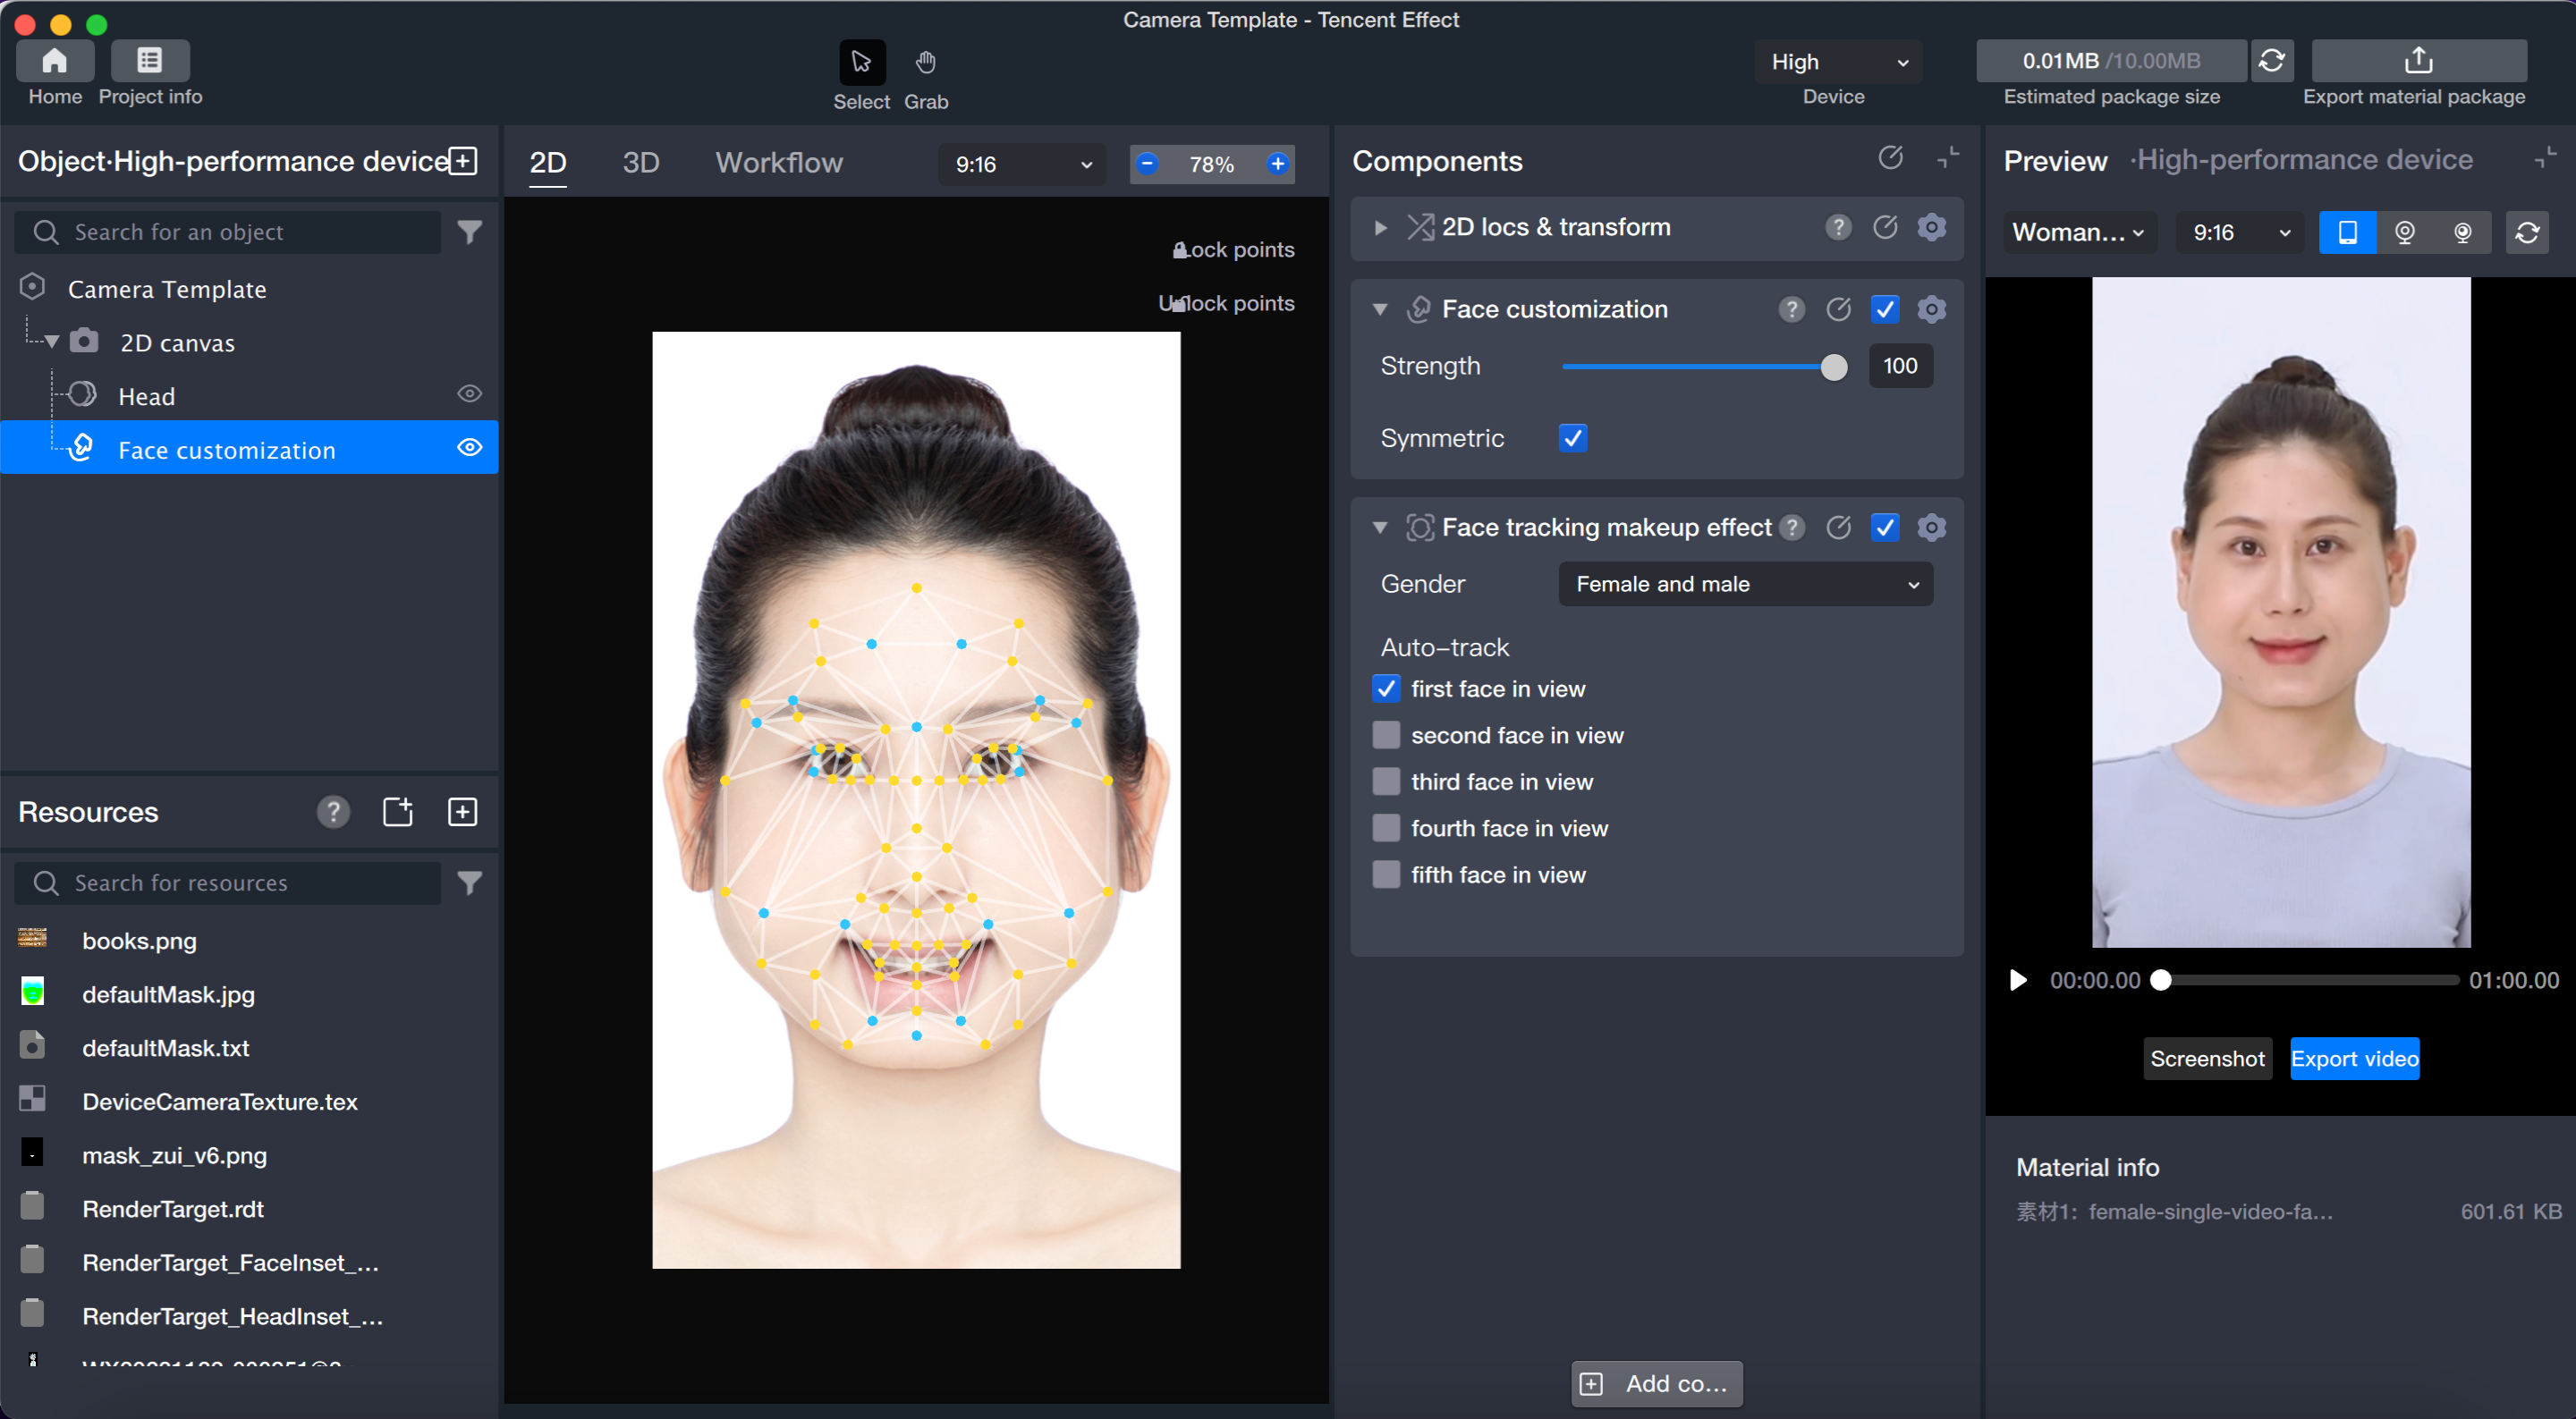Enable second face in view tracking

1386,735
